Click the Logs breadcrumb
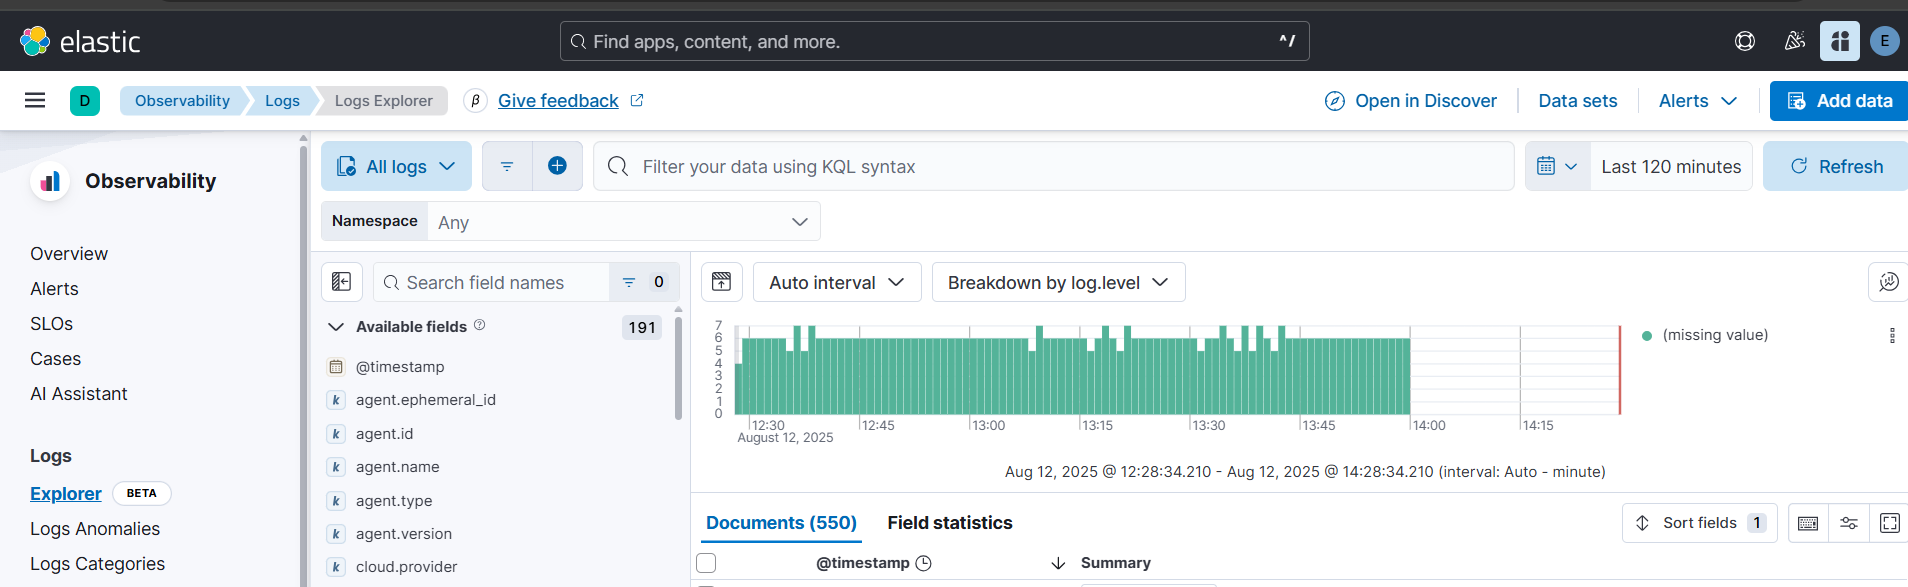The image size is (1908, 587). click(282, 100)
